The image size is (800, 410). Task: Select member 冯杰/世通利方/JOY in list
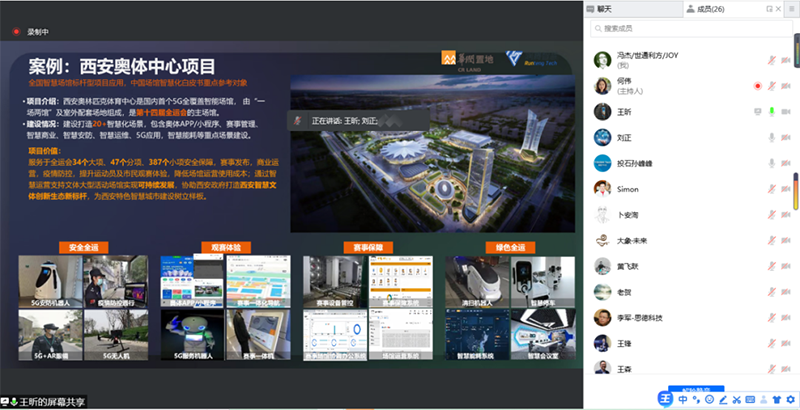pos(691,60)
